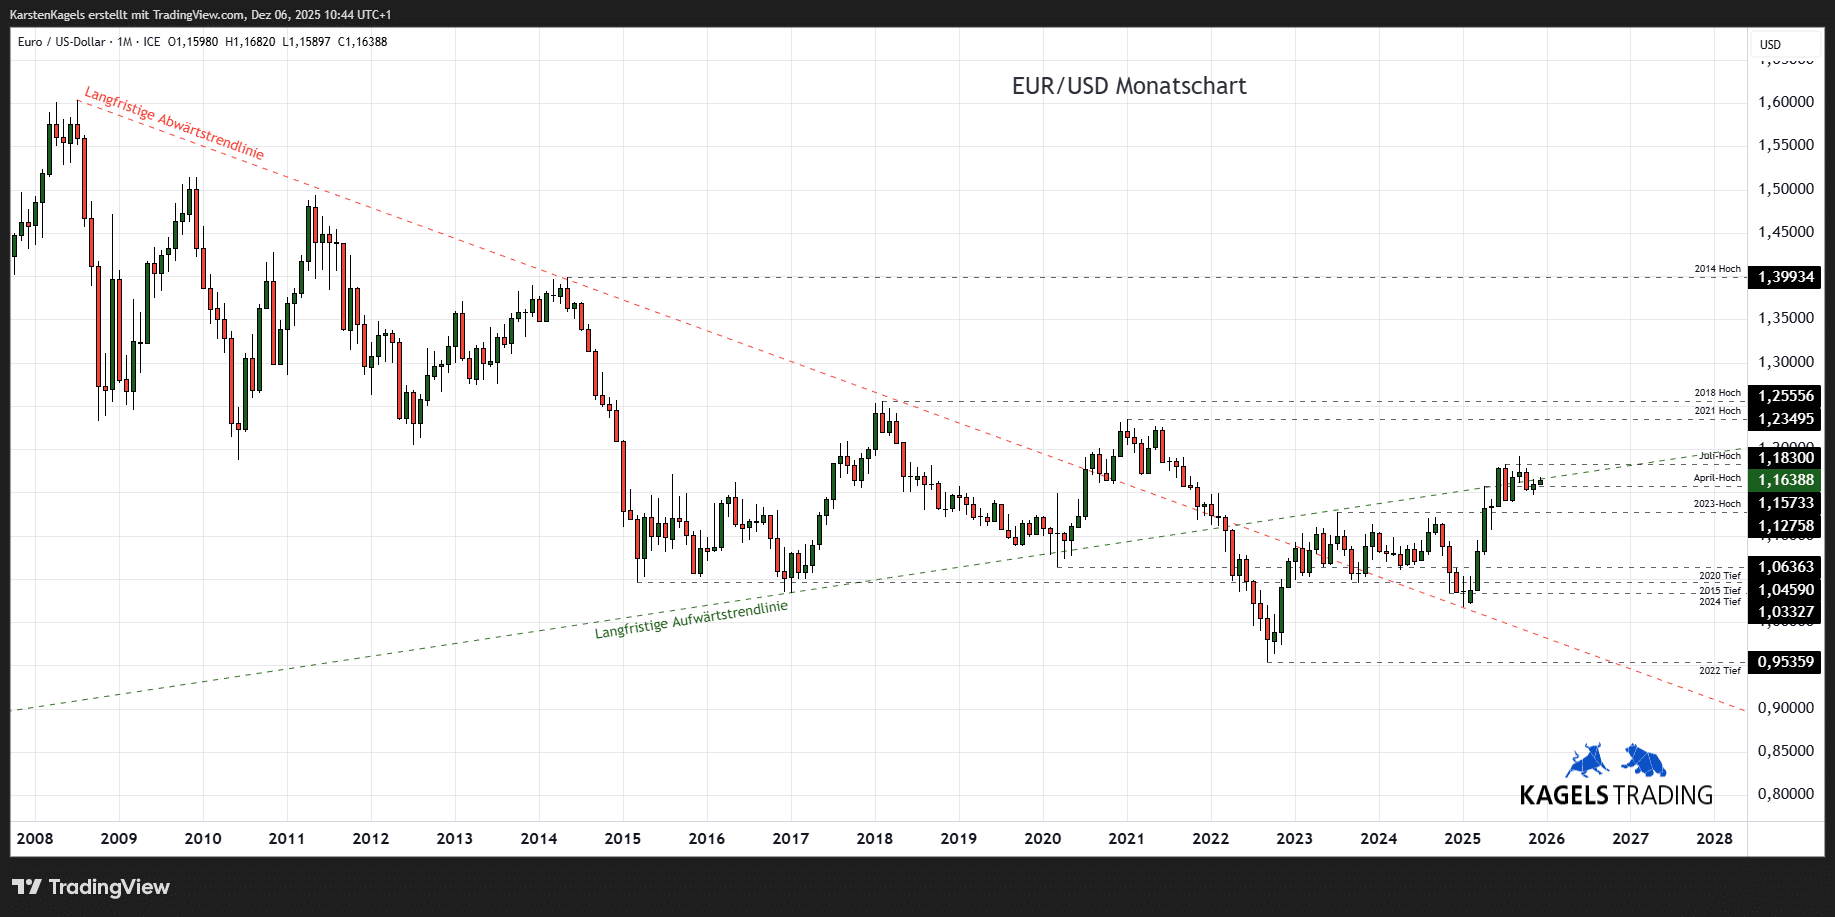Viewport: 1835px width, 917px height.
Task: Click the 1,39934 price label for 2014 Hoch
Action: 1785,277
